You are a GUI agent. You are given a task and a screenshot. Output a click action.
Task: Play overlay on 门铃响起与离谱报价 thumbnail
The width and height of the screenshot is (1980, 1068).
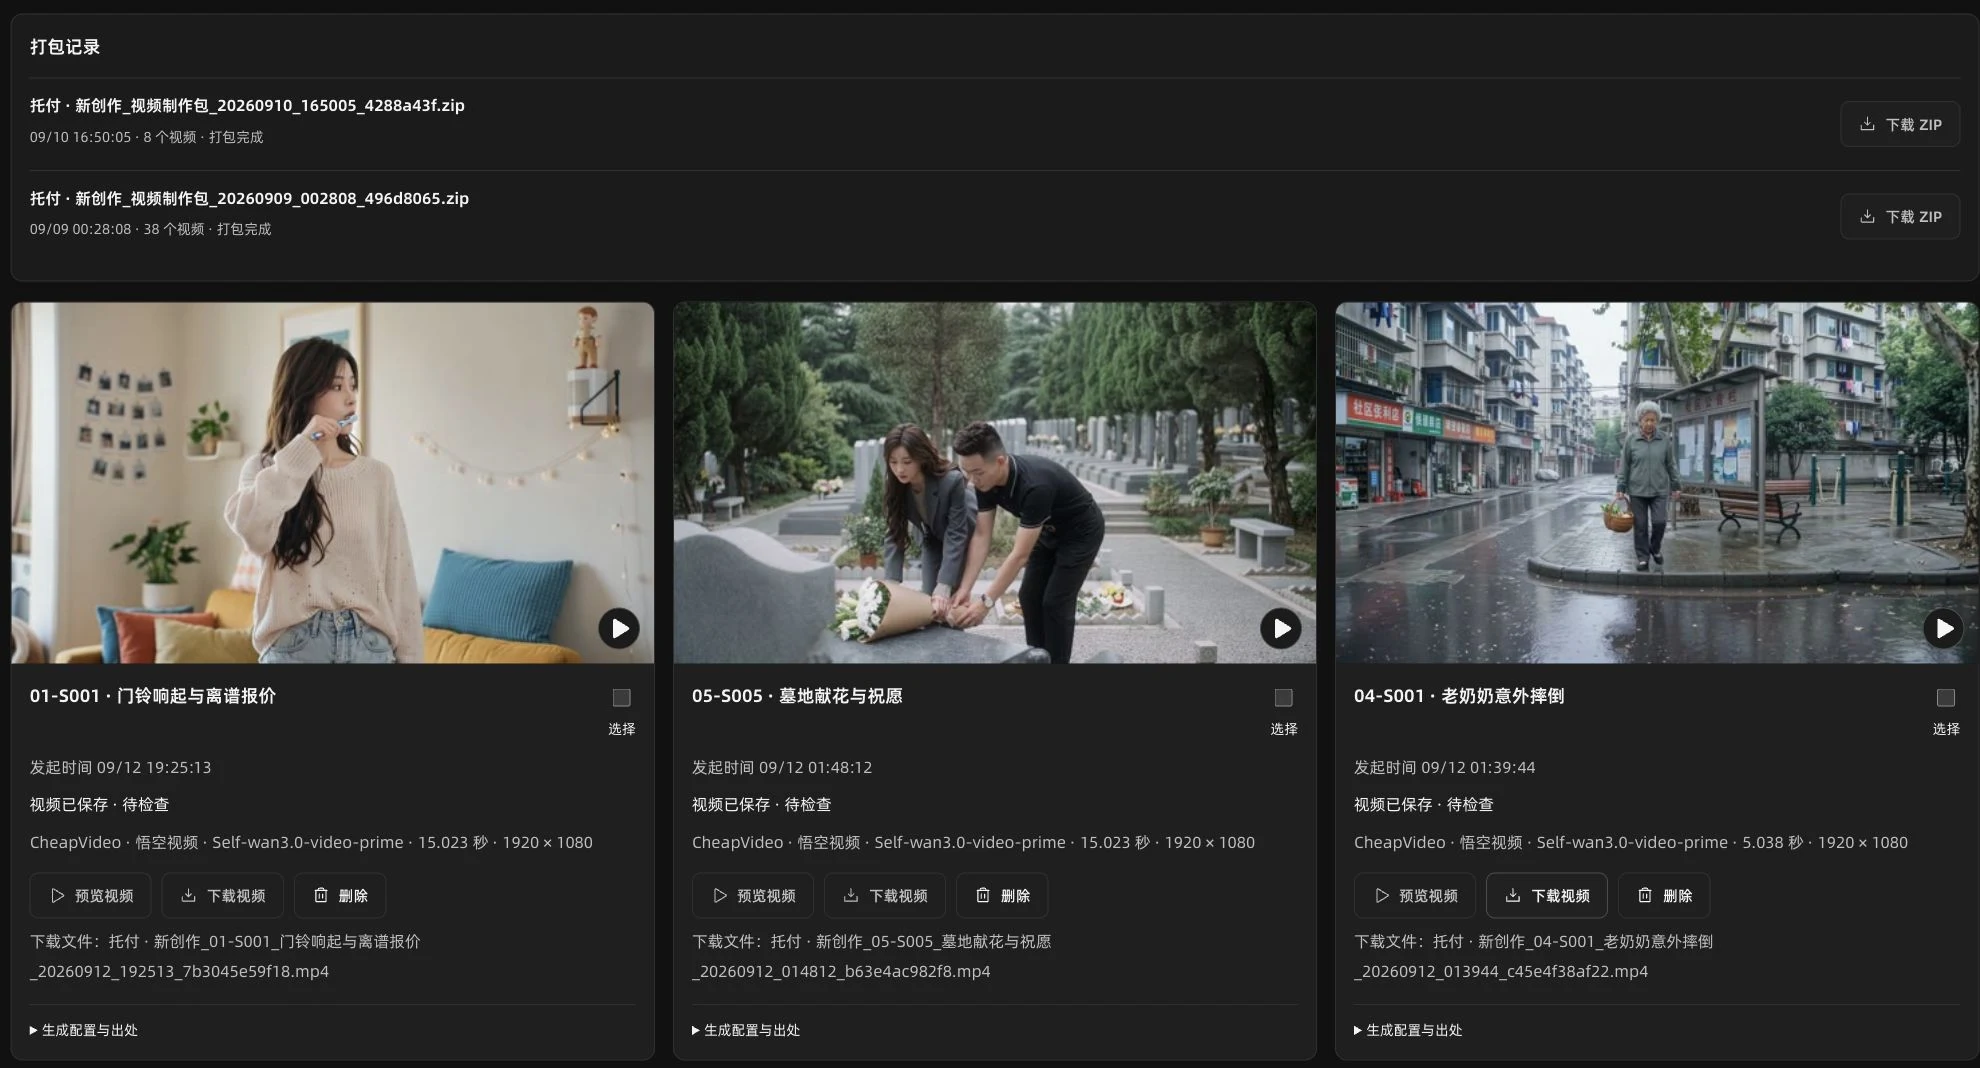click(619, 628)
